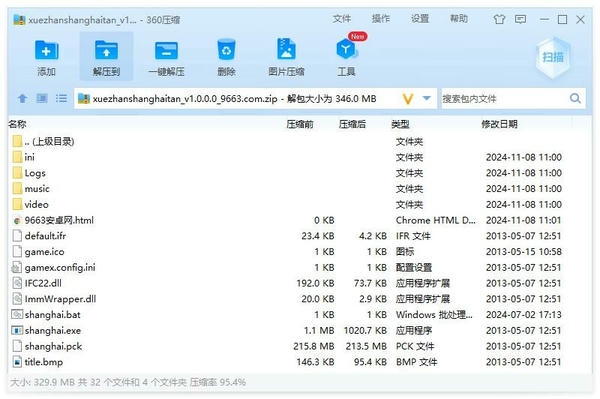Switch to thumbnail view icon
This screenshot has width=600, height=399.
[42, 99]
